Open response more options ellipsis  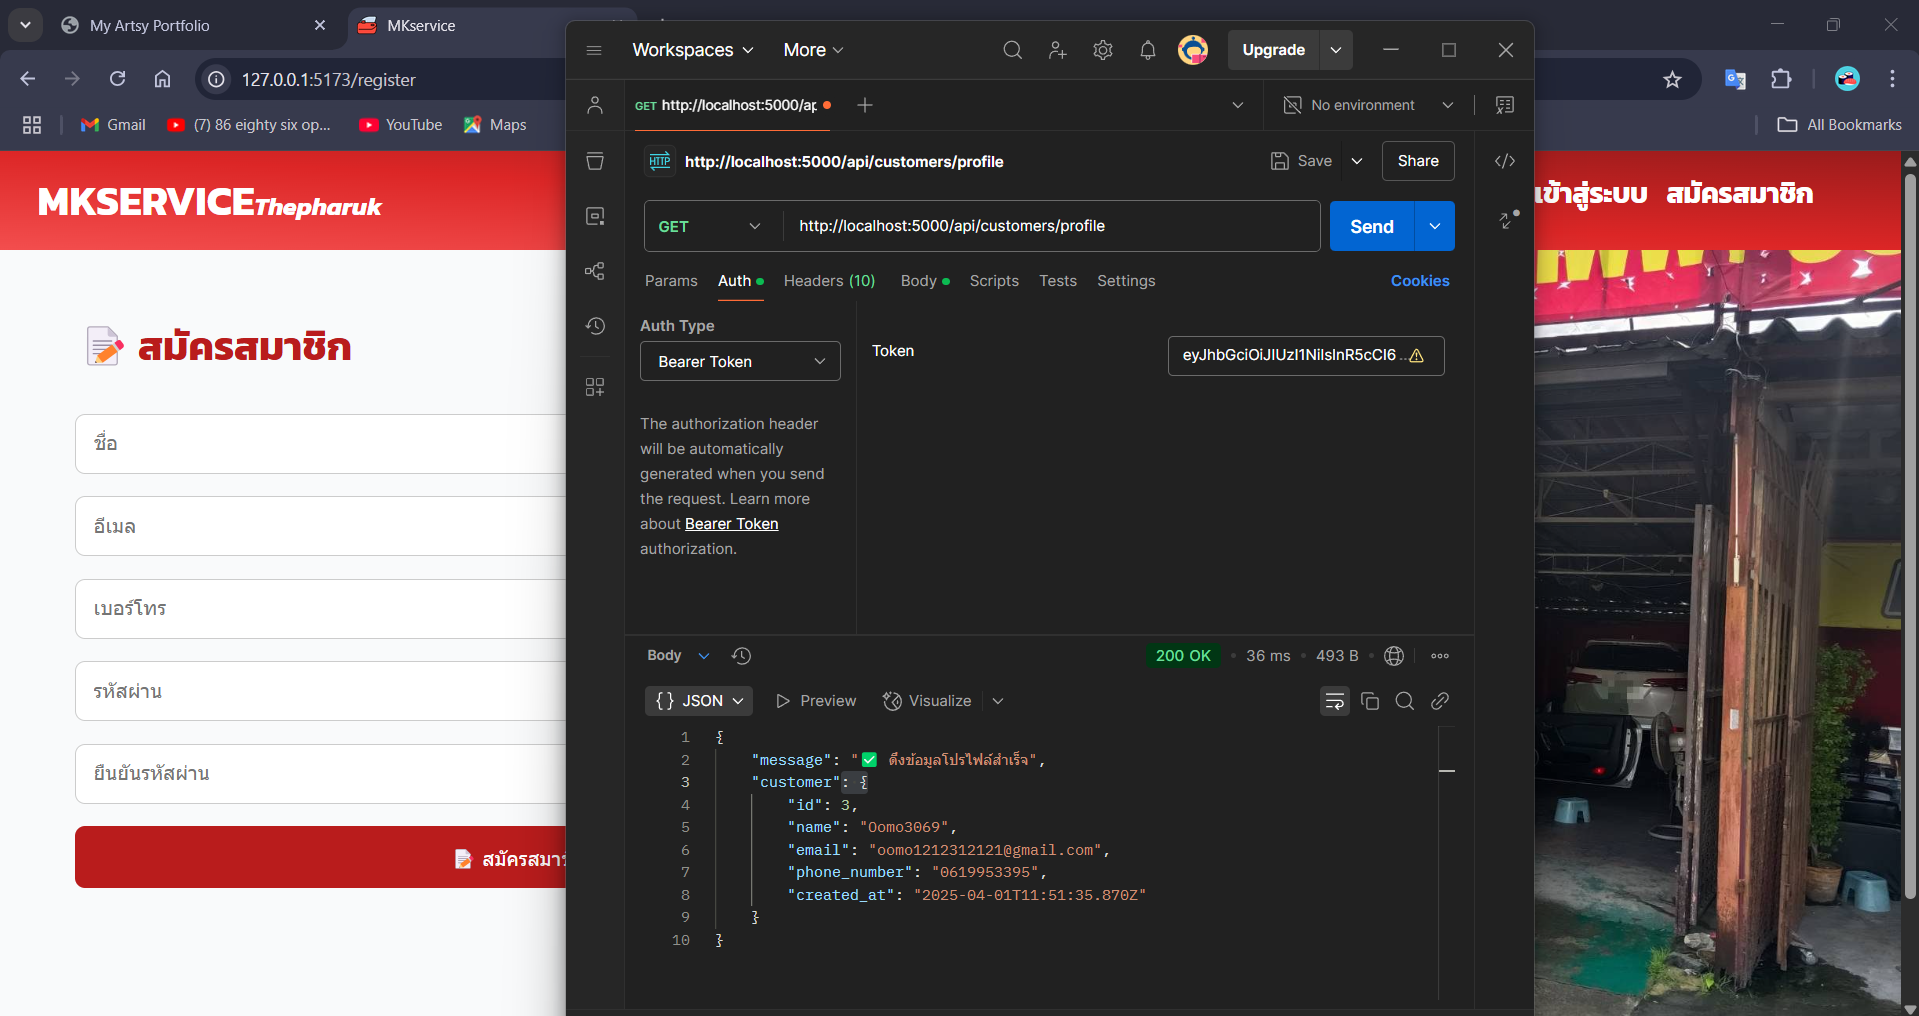(x=1440, y=656)
